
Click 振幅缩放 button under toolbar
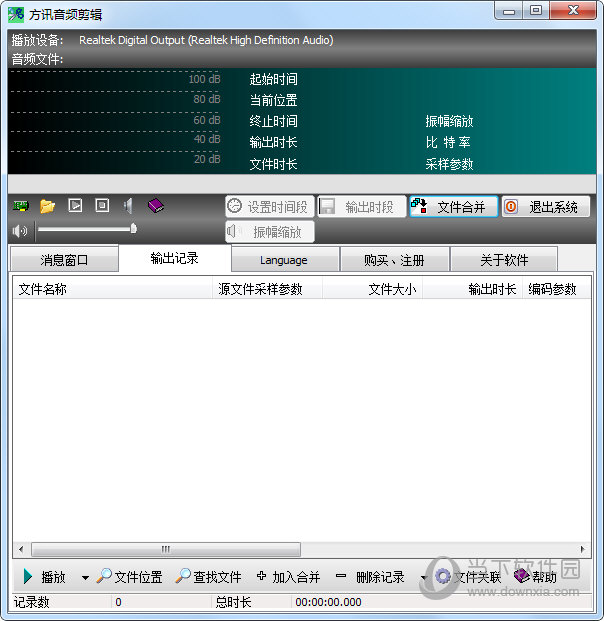[x=270, y=231]
